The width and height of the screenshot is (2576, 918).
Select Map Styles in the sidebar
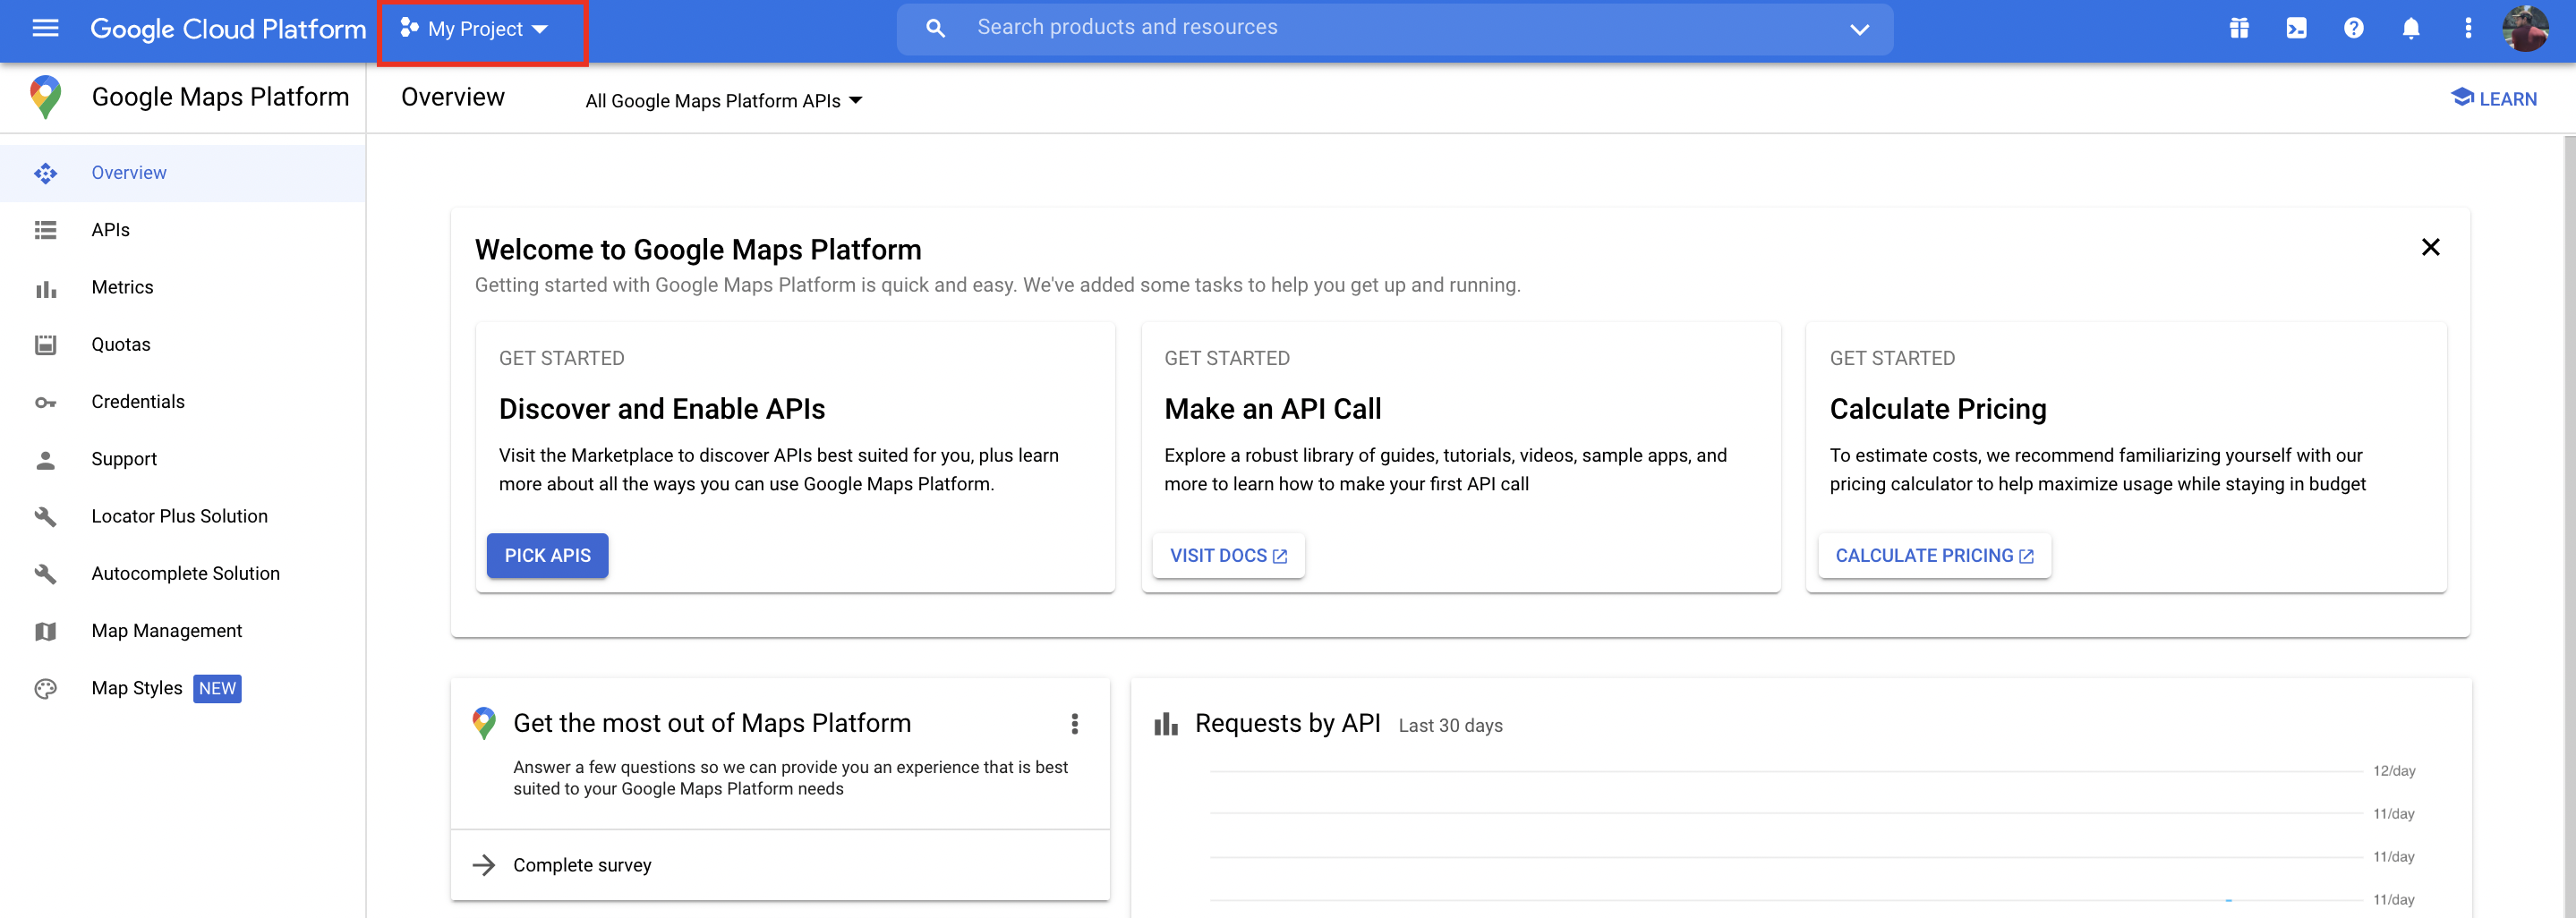tap(137, 688)
